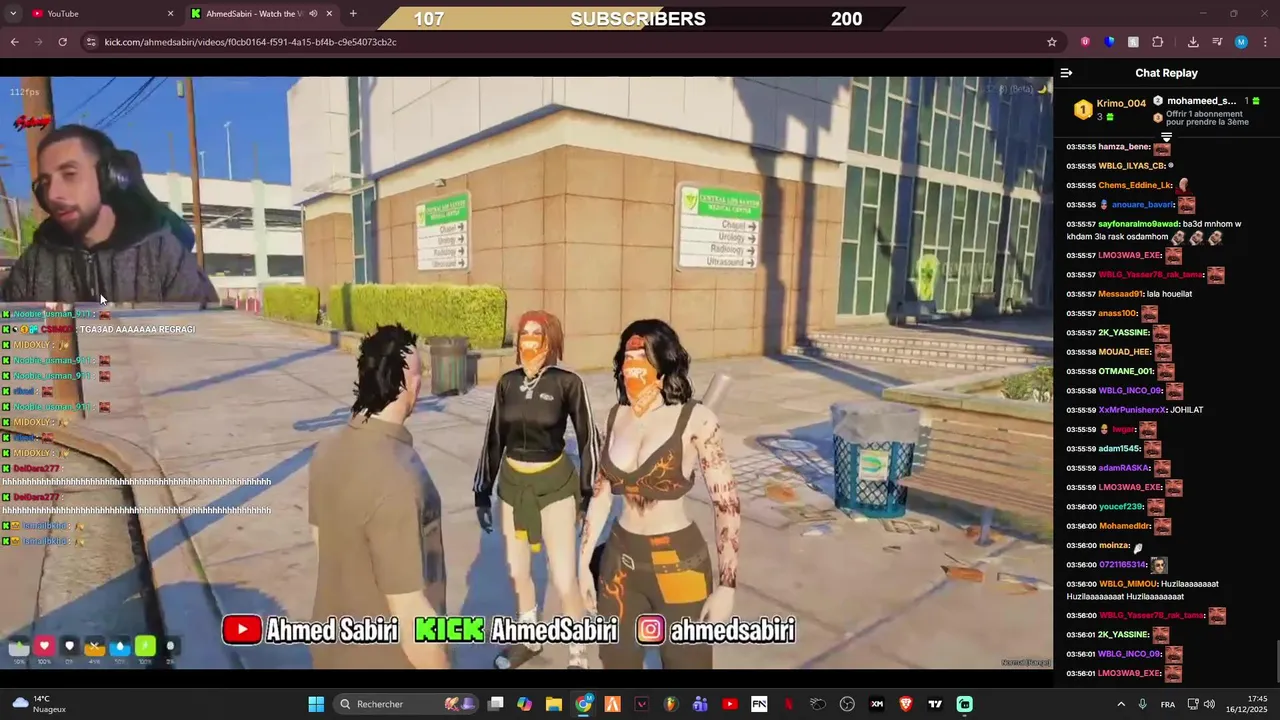Open XxMrPunisherxX username in chat
The height and width of the screenshot is (720, 1280).
[x=1132, y=410]
